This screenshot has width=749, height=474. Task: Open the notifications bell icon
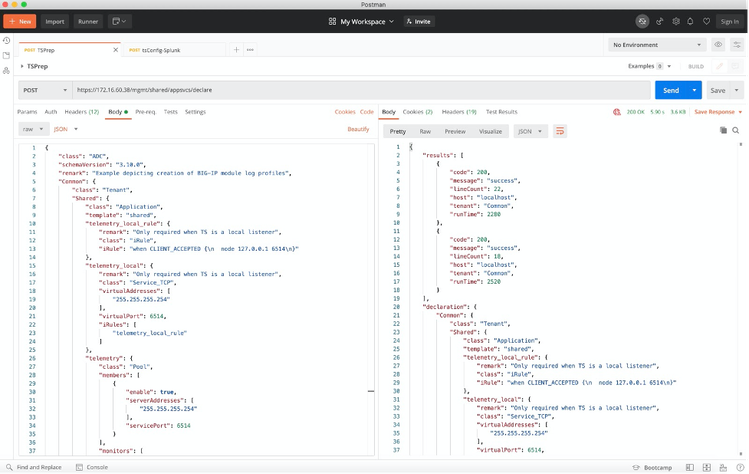click(690, 21)
